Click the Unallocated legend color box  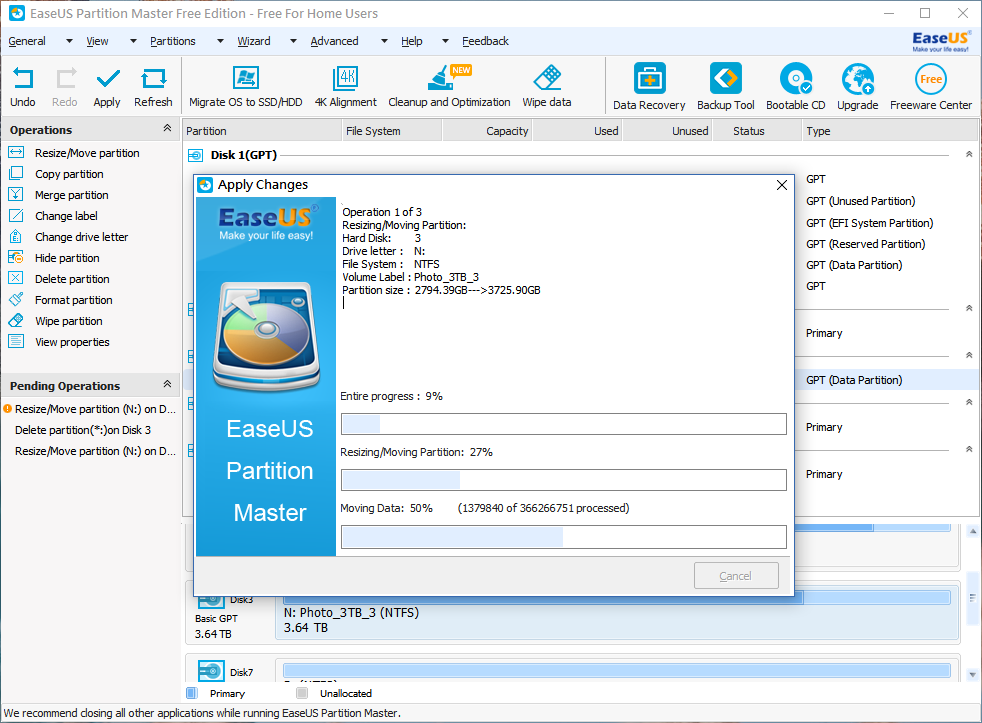(302, 693)
